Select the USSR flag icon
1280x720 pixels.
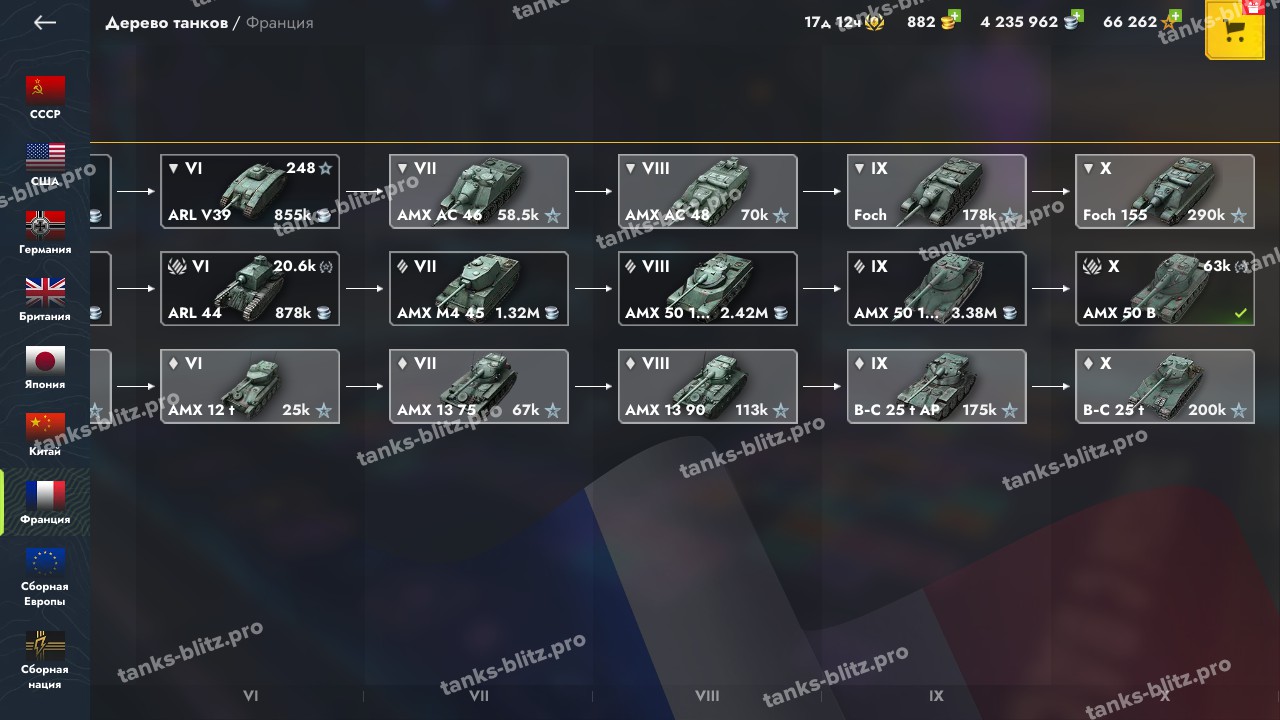coord(45,90)
